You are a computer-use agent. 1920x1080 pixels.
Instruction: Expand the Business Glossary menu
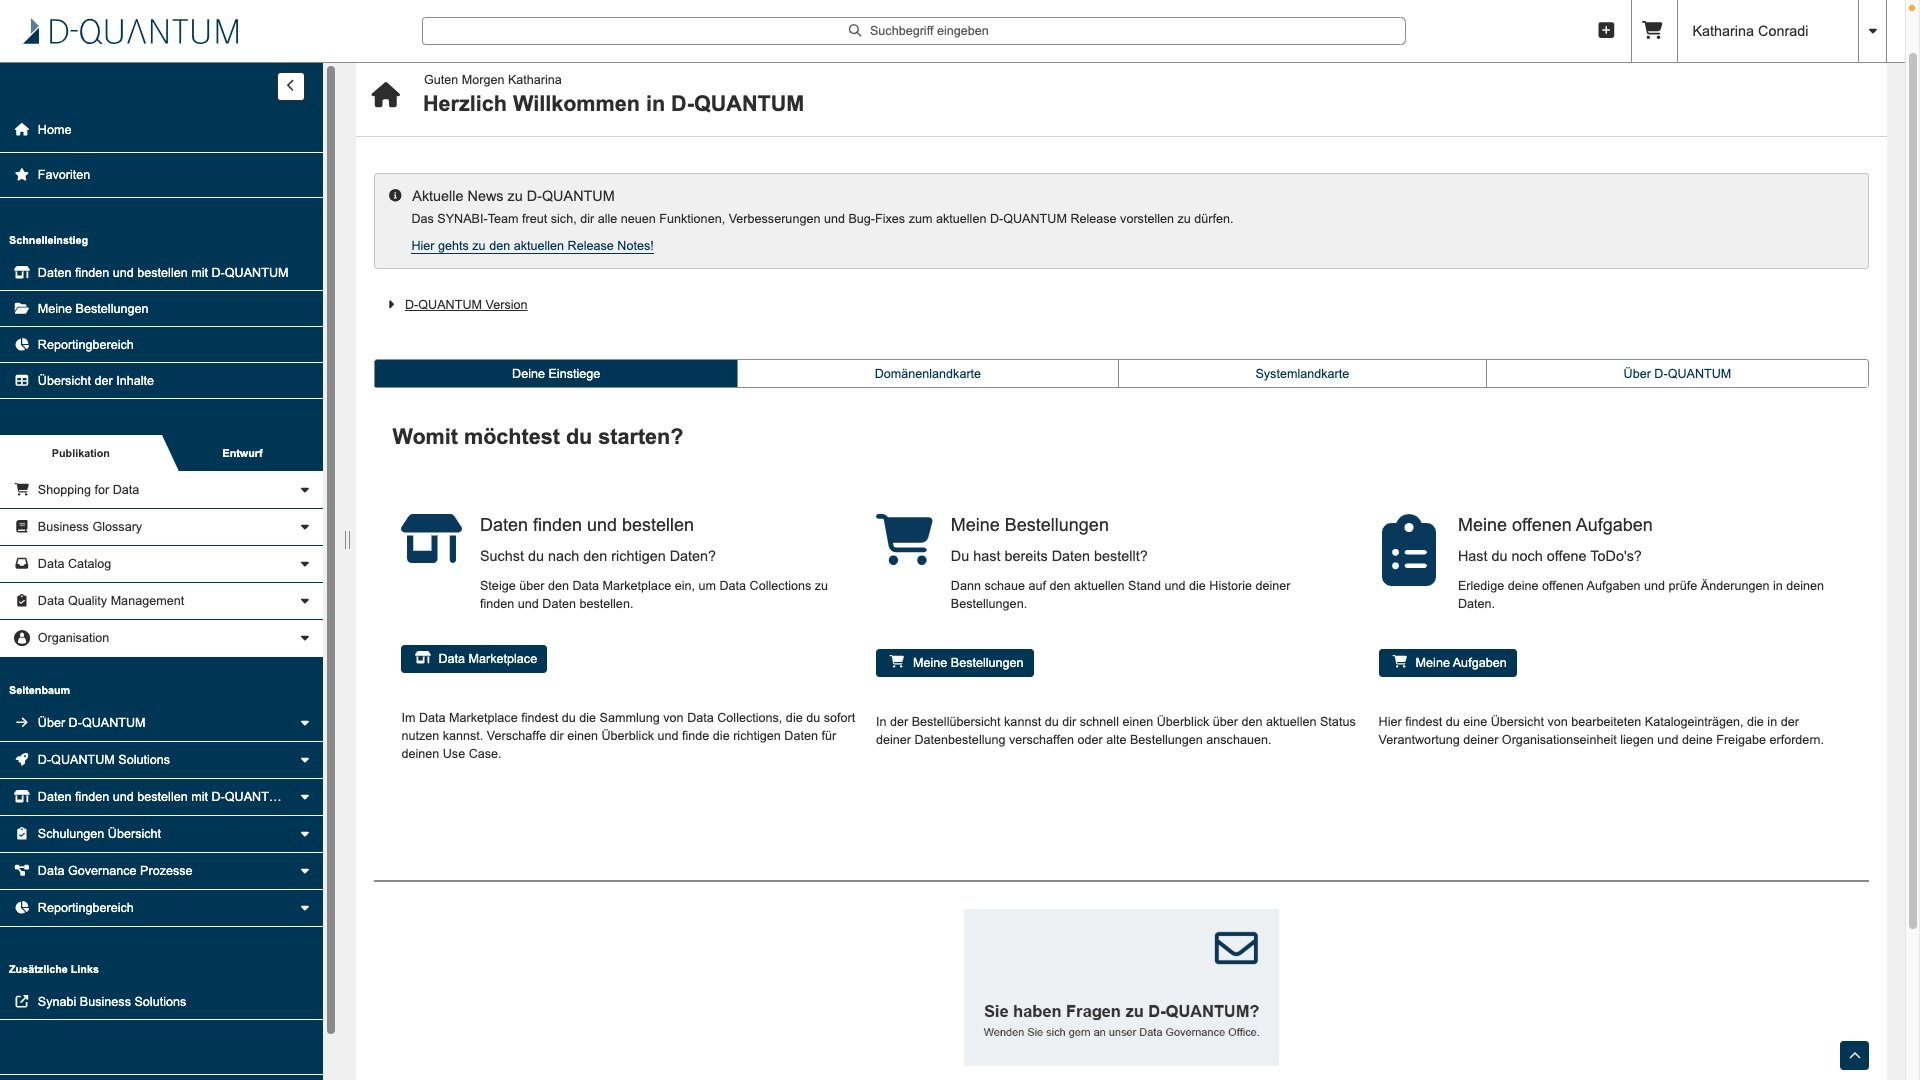tap(304, 527)
